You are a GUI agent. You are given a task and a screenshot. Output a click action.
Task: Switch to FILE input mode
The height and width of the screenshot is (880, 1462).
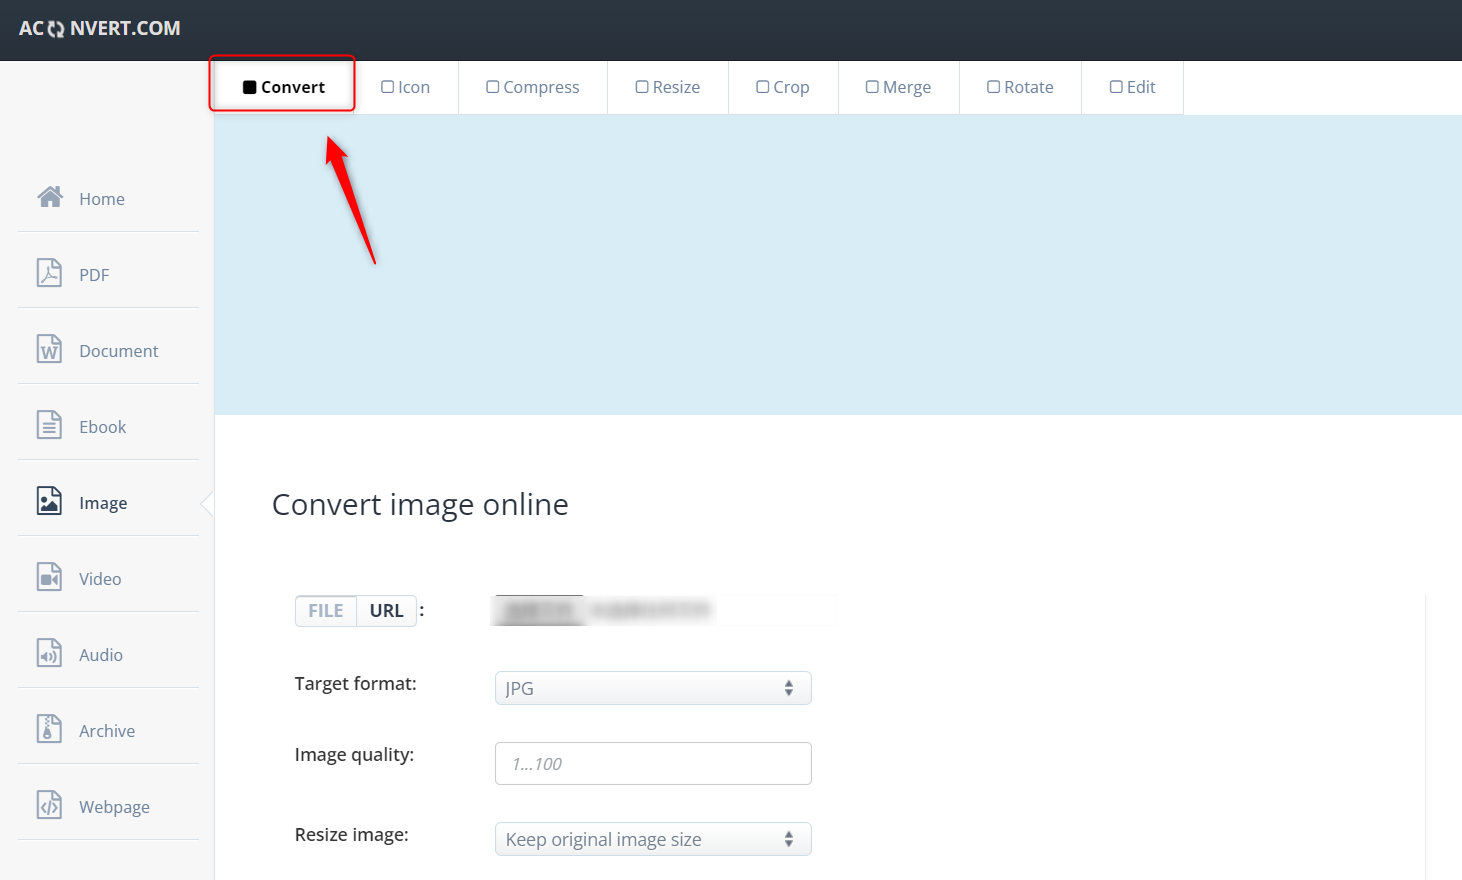(x=326, y=611)
